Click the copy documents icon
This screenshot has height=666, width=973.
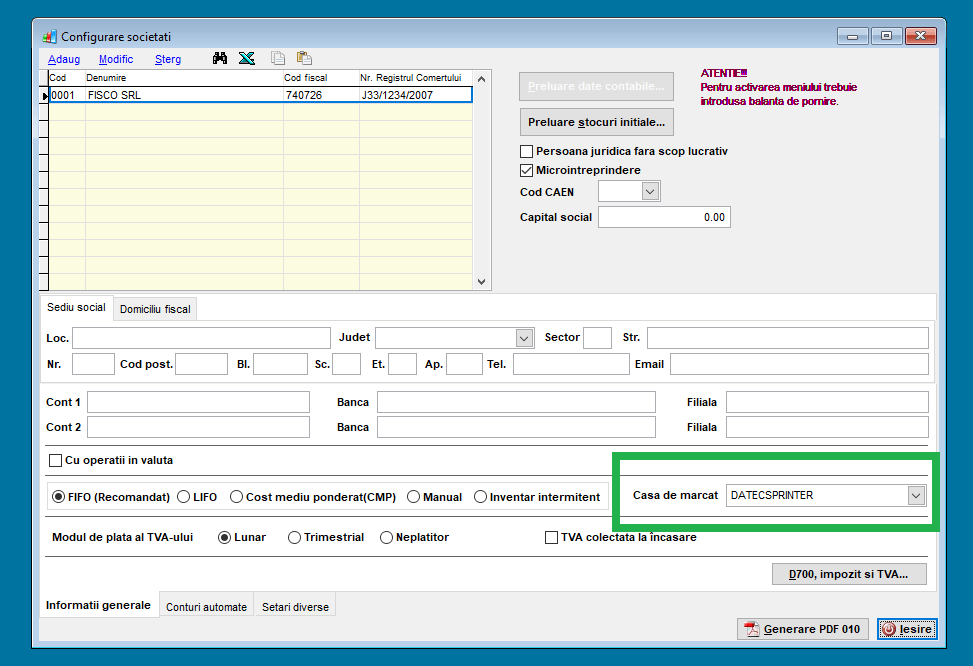pos(278,58)
